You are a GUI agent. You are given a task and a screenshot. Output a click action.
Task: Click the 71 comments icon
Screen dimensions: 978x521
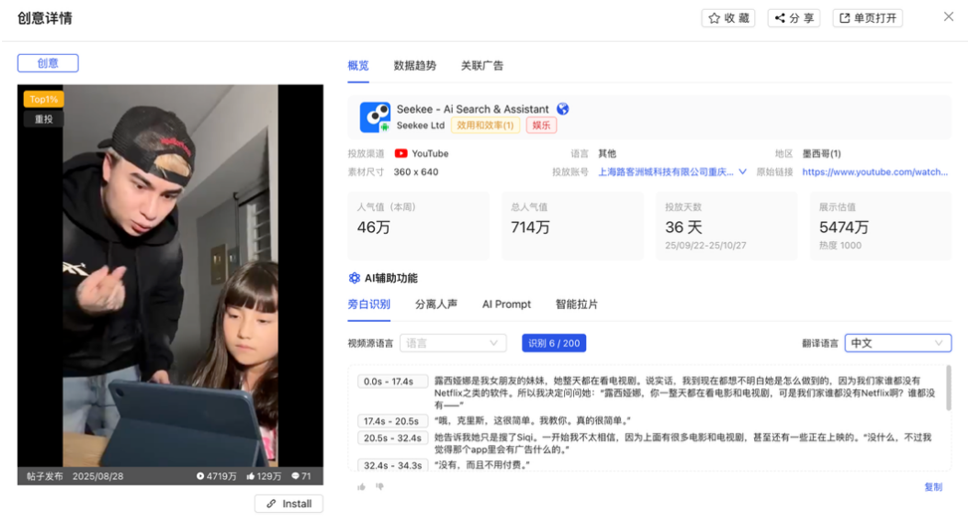pos(296,476)
